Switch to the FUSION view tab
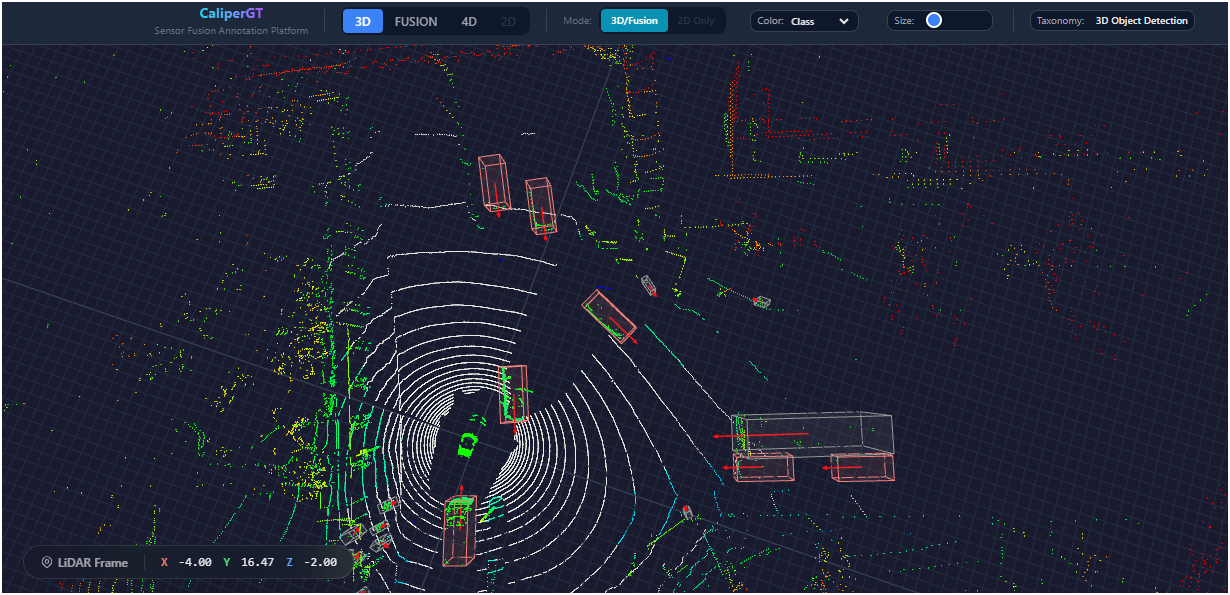Screen dimensions: 1230x595 click(x=416, y=21)
